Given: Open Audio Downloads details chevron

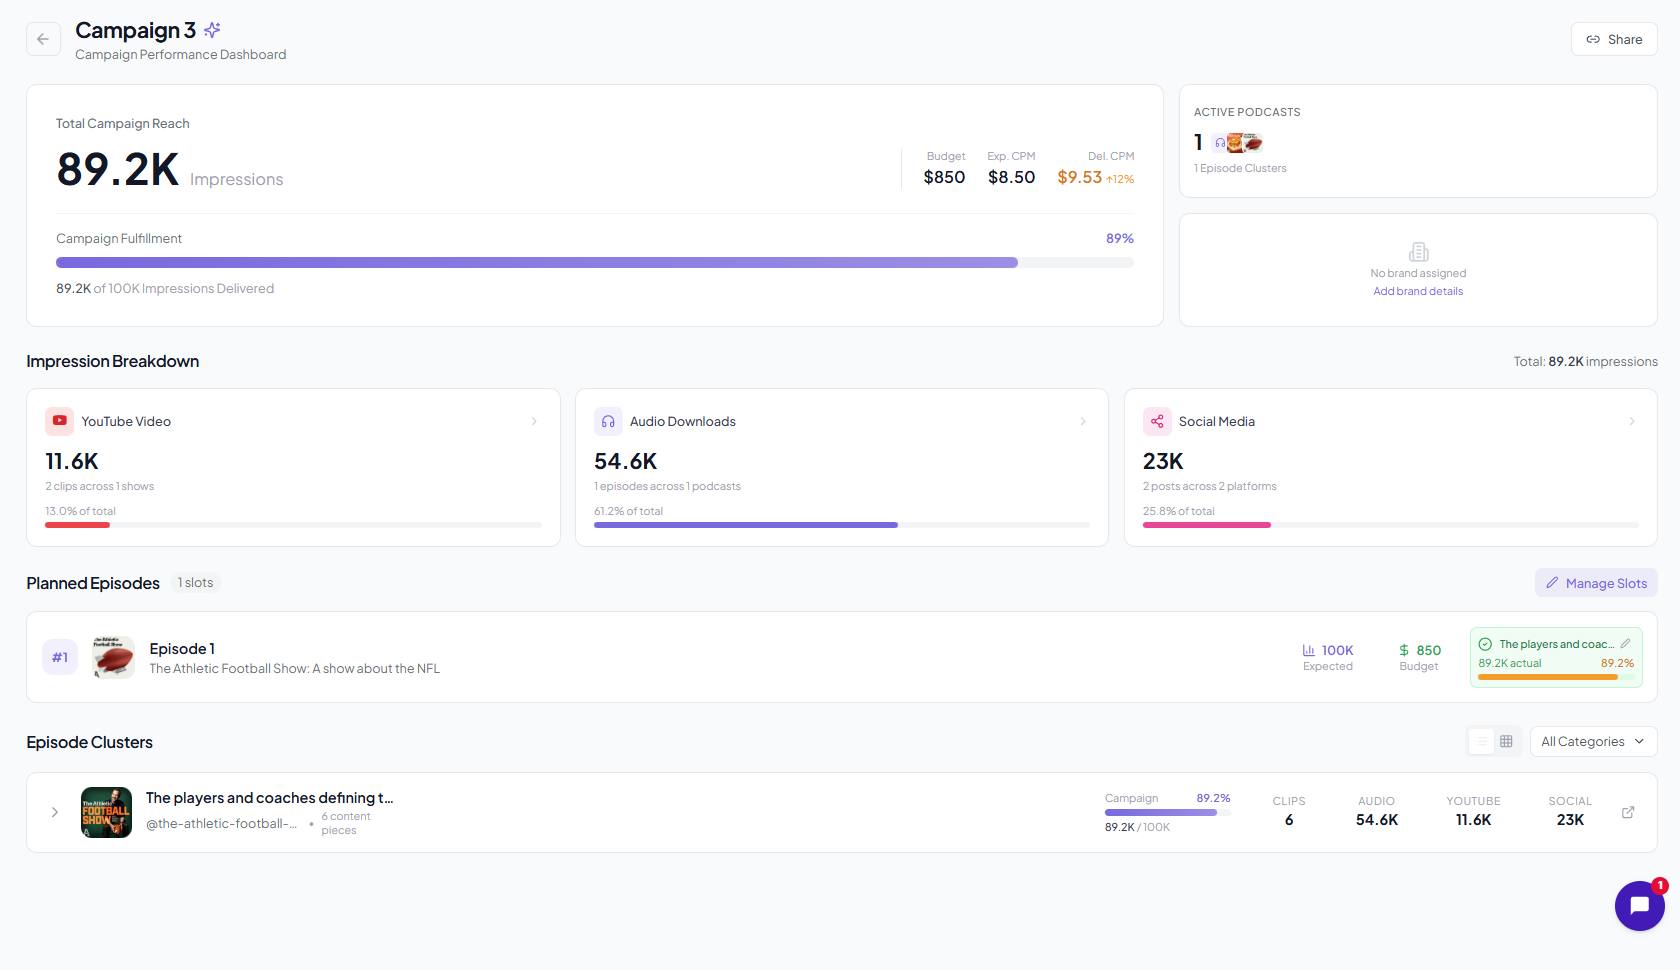Looking at the screenshot, I should 1083,421.
